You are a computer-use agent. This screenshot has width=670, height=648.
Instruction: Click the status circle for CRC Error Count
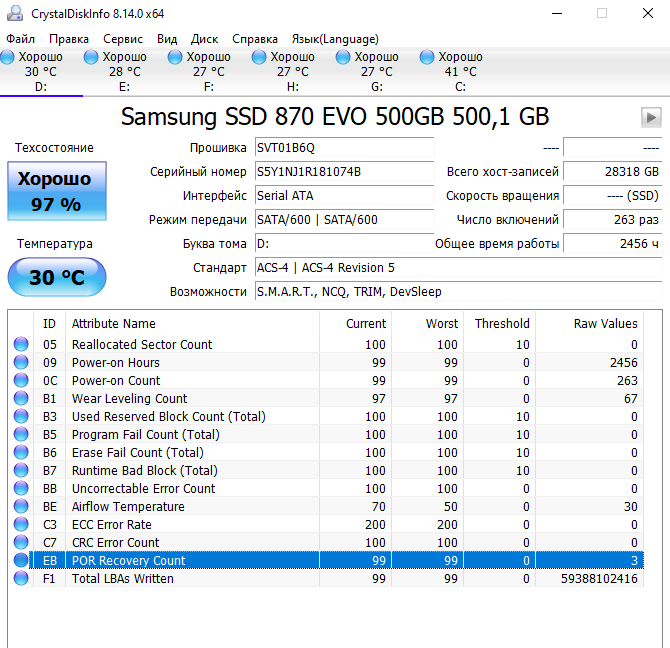(21, 542)
